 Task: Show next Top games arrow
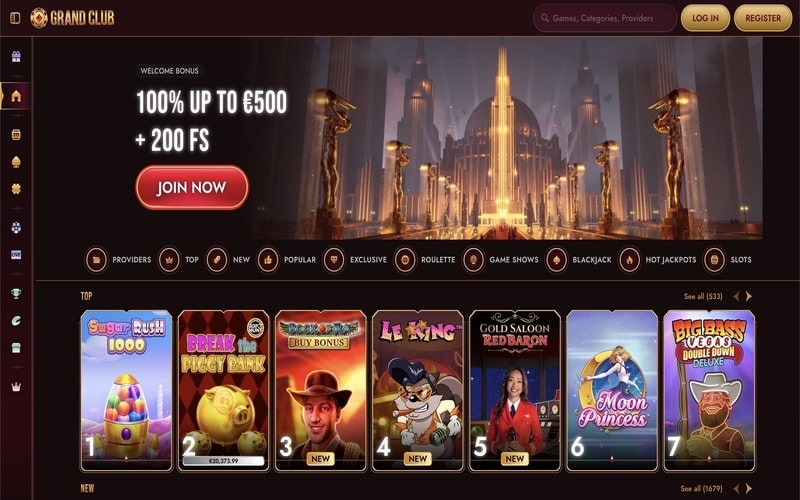tap(748, 296)
